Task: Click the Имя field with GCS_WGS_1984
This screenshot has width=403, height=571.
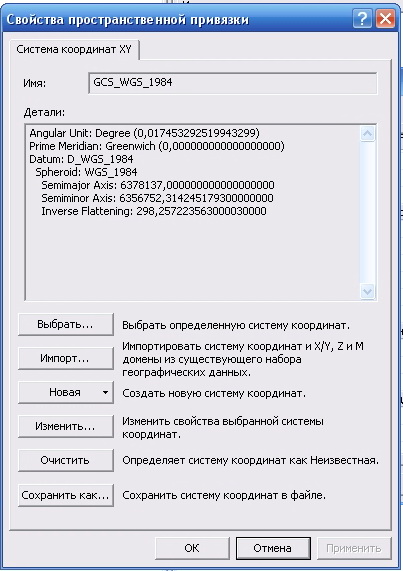Action: (233, 83)
